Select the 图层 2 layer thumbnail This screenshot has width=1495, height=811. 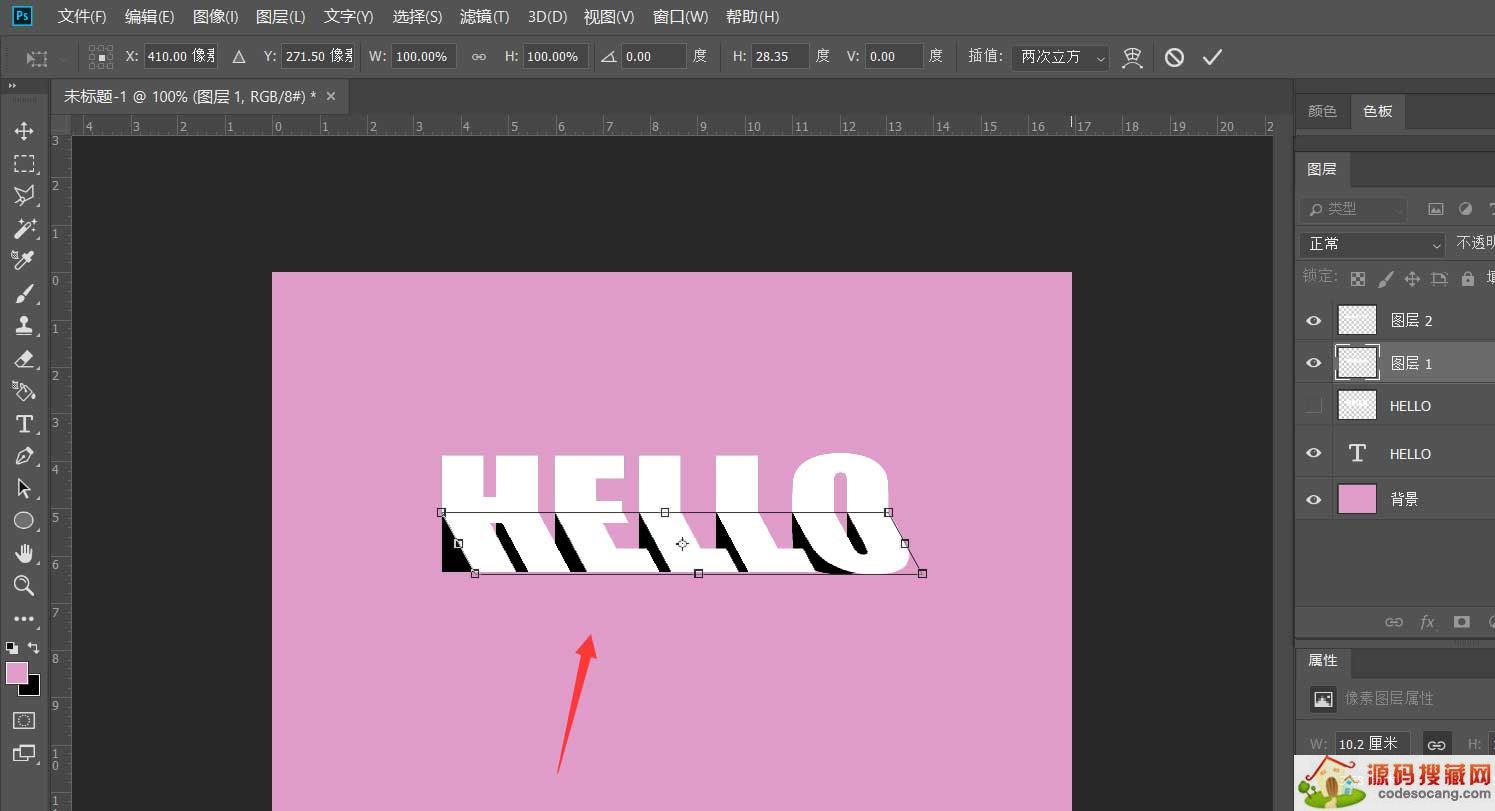click(x=1357, y=320)
